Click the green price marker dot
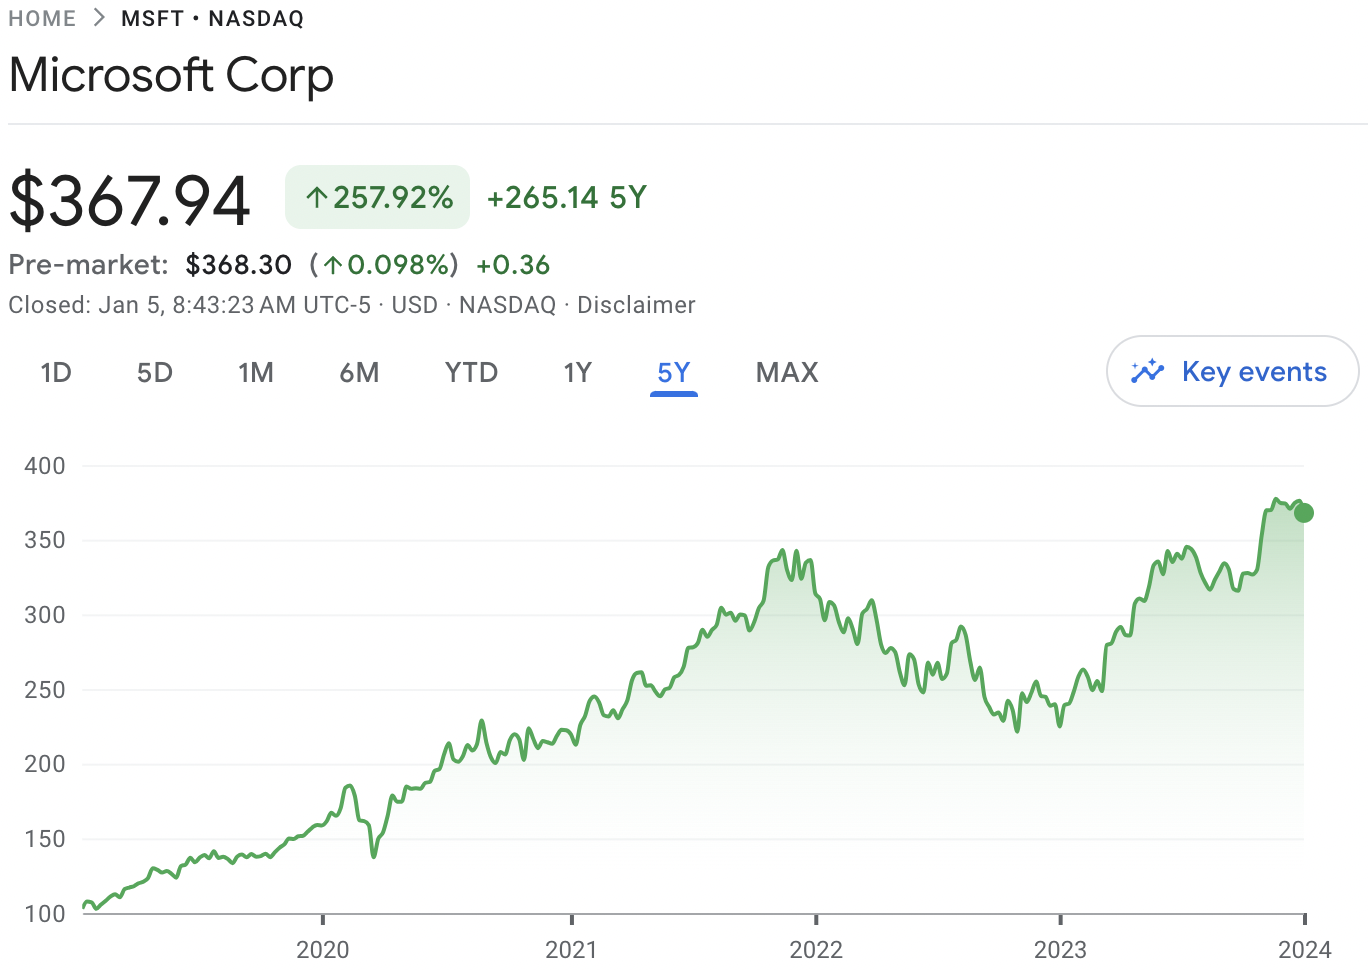 tap(1303, 513)
